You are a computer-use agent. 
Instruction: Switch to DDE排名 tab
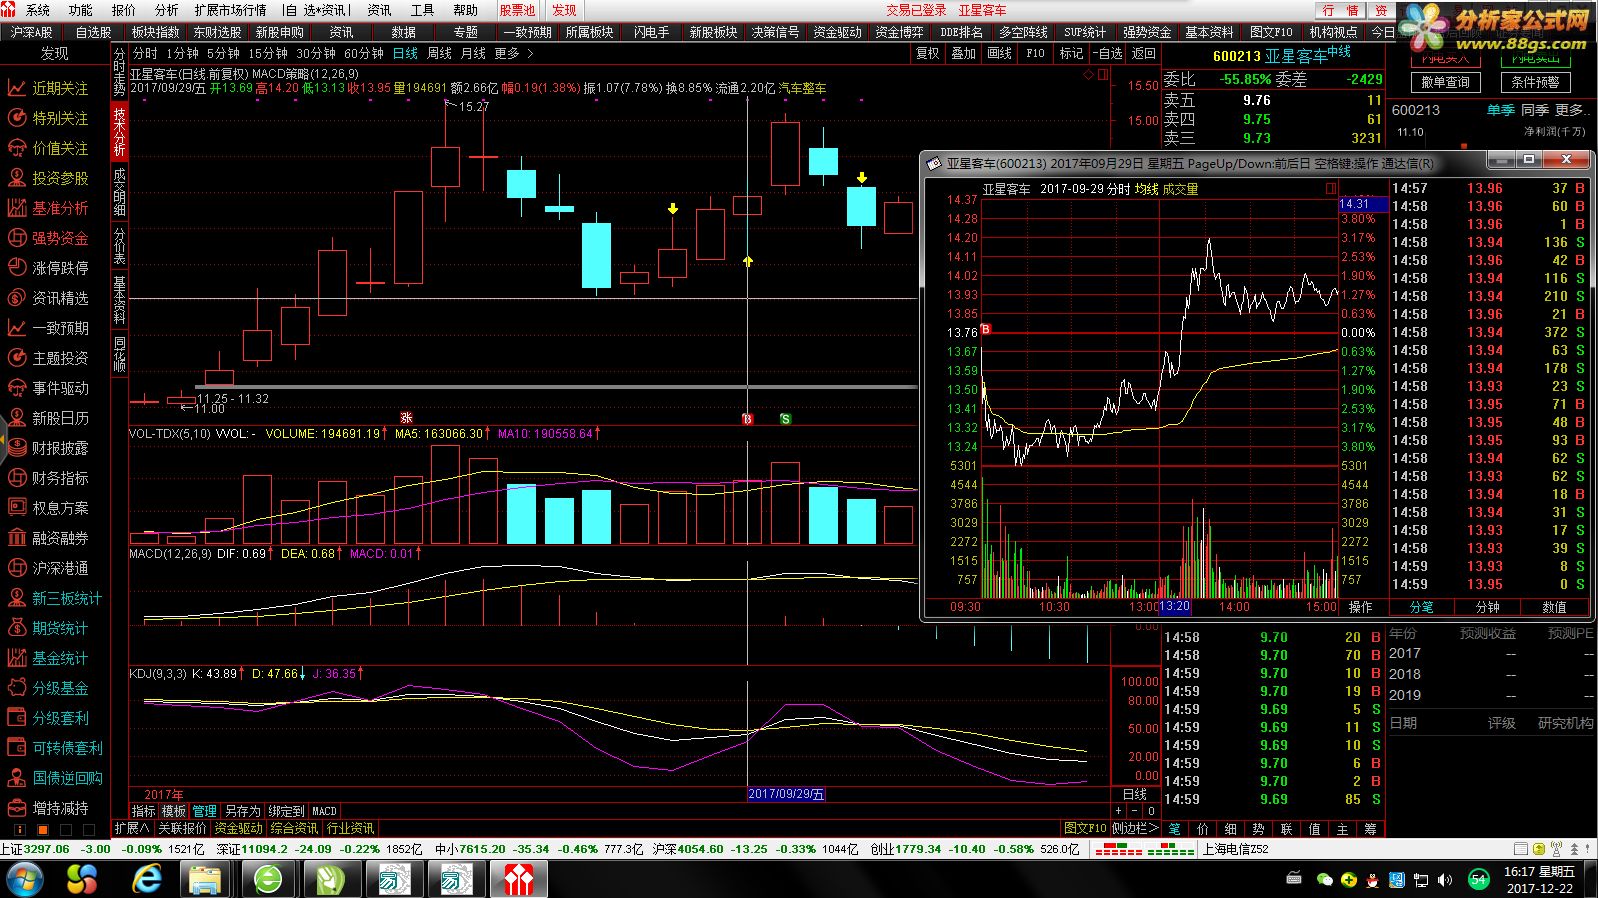click(x=961, y=32)
